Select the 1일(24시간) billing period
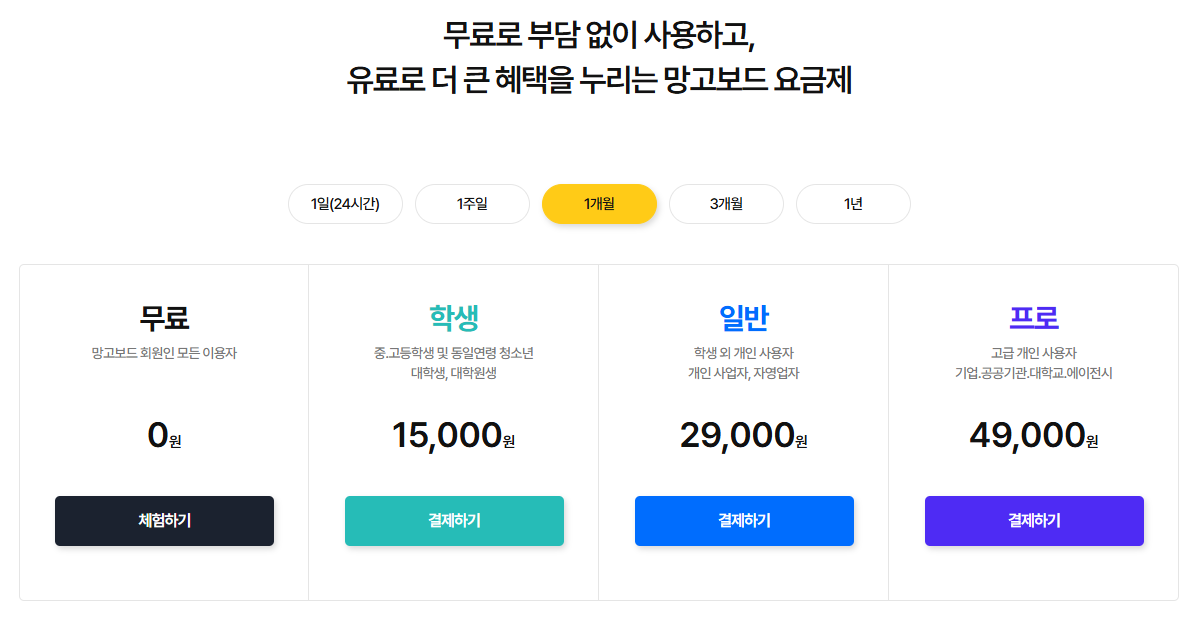Image resolution: width=1201 pixels, height=617 pixels. tap(345, 203)
